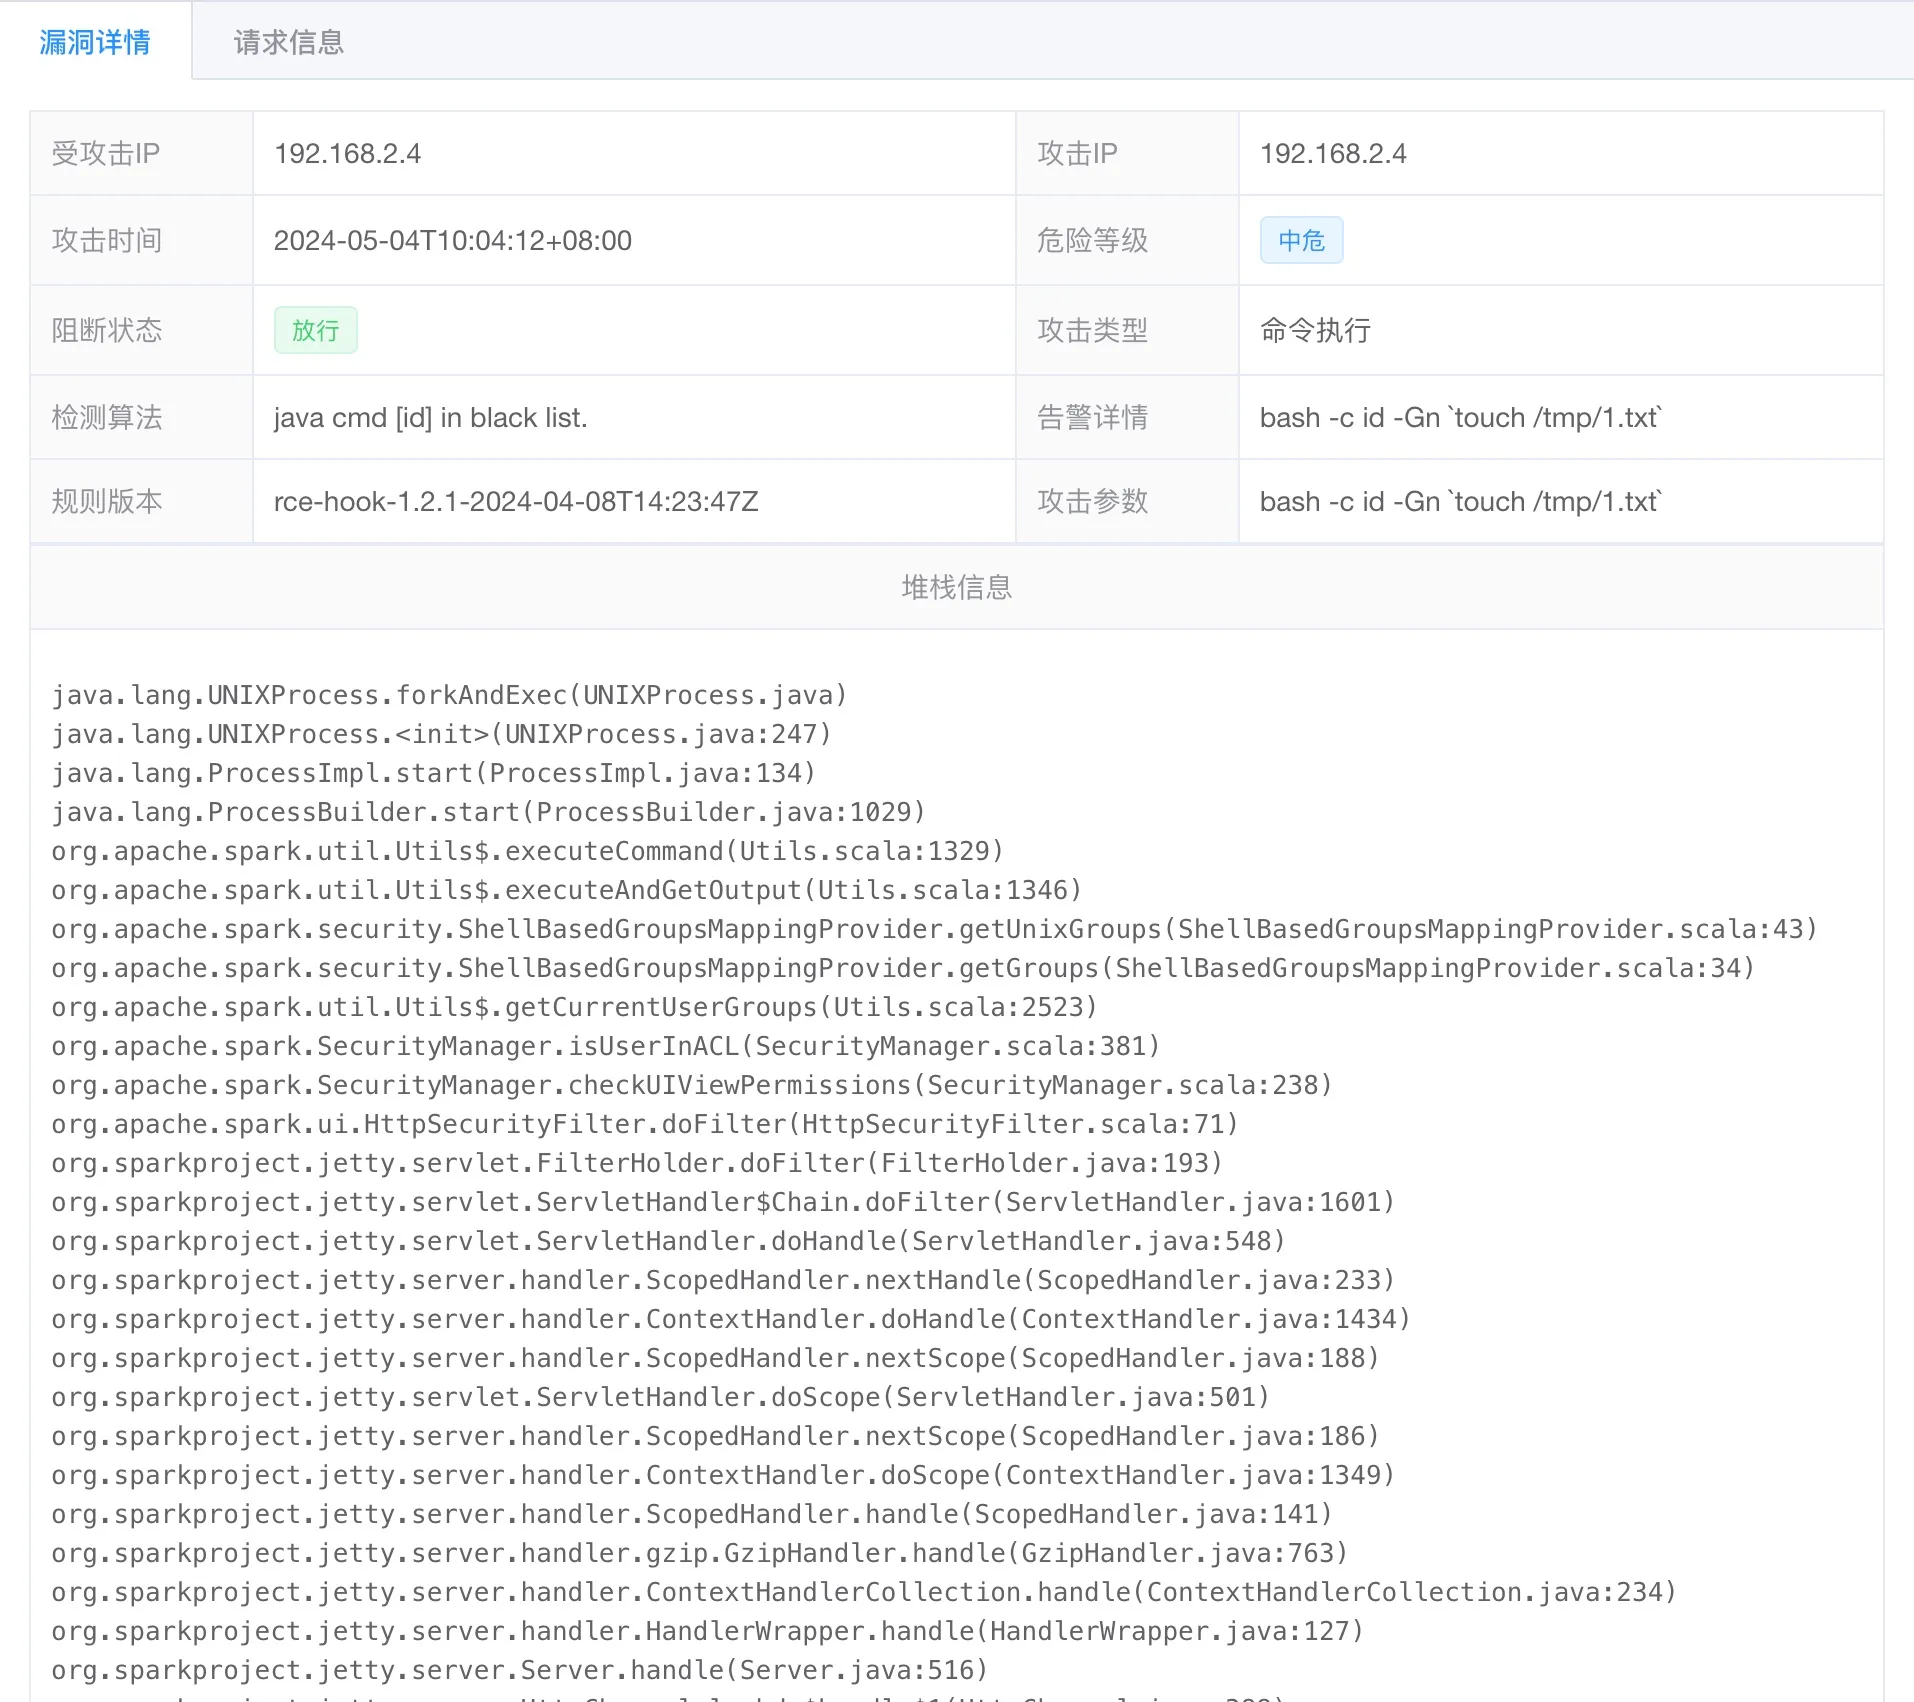Select the 受攻击IP value 192.168.2.4

[x=347, y=154]
